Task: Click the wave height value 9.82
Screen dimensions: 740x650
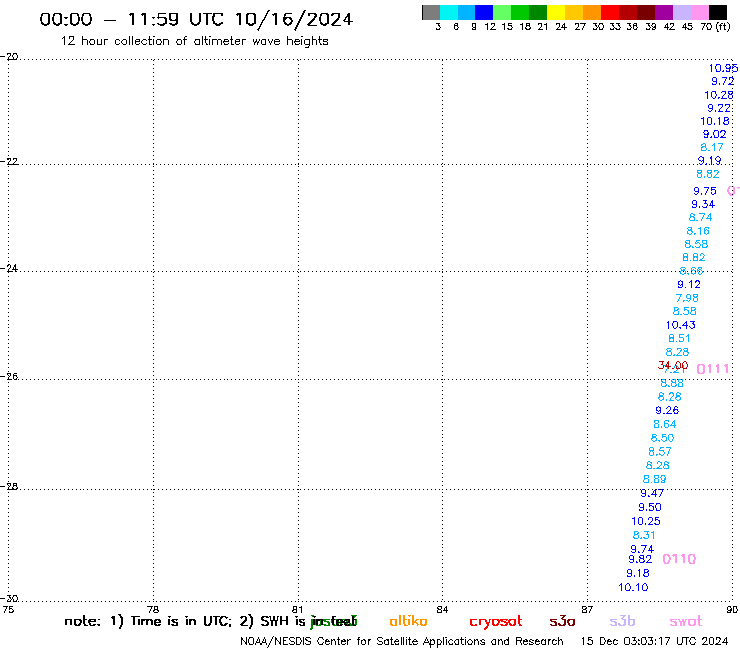Action: 640,559
